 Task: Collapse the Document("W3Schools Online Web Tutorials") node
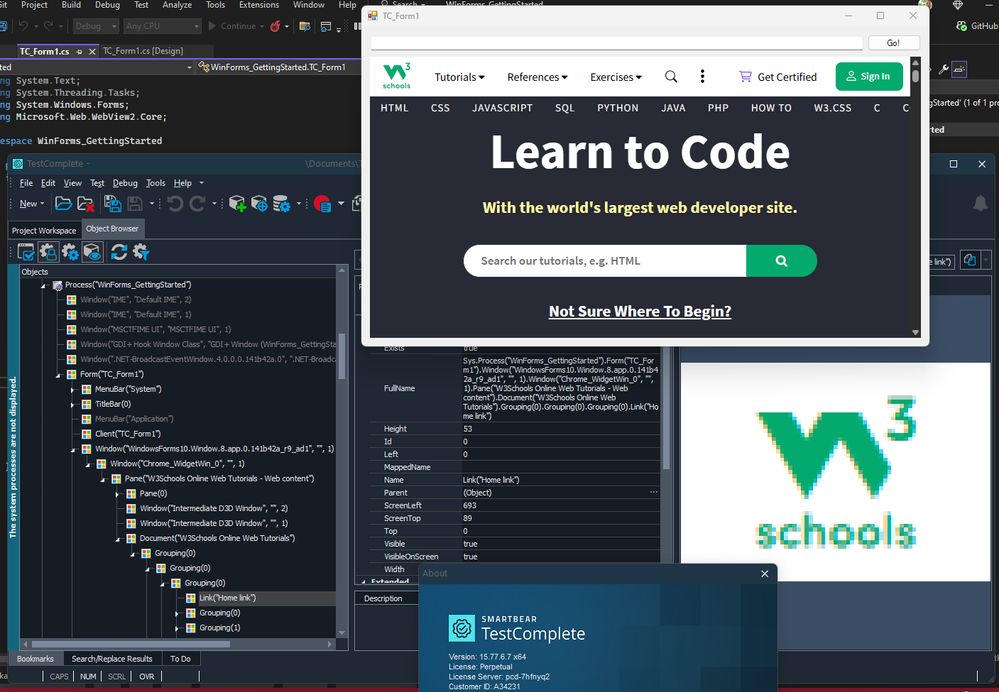click(117, 539)
